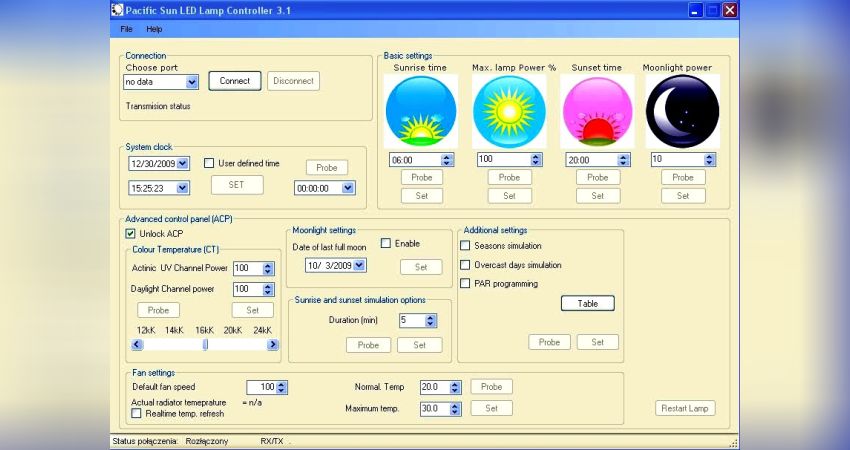Screen dimensions: 850x450
Task: Open the last full moon date dropdown
Action: point(359,265)
